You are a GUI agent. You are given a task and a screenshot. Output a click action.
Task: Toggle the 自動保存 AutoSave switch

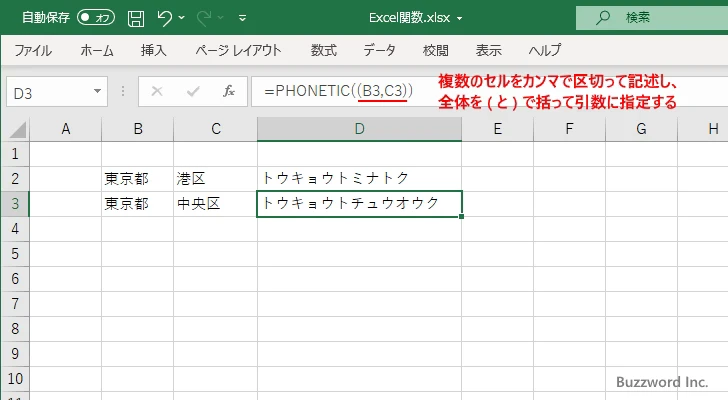96,17
